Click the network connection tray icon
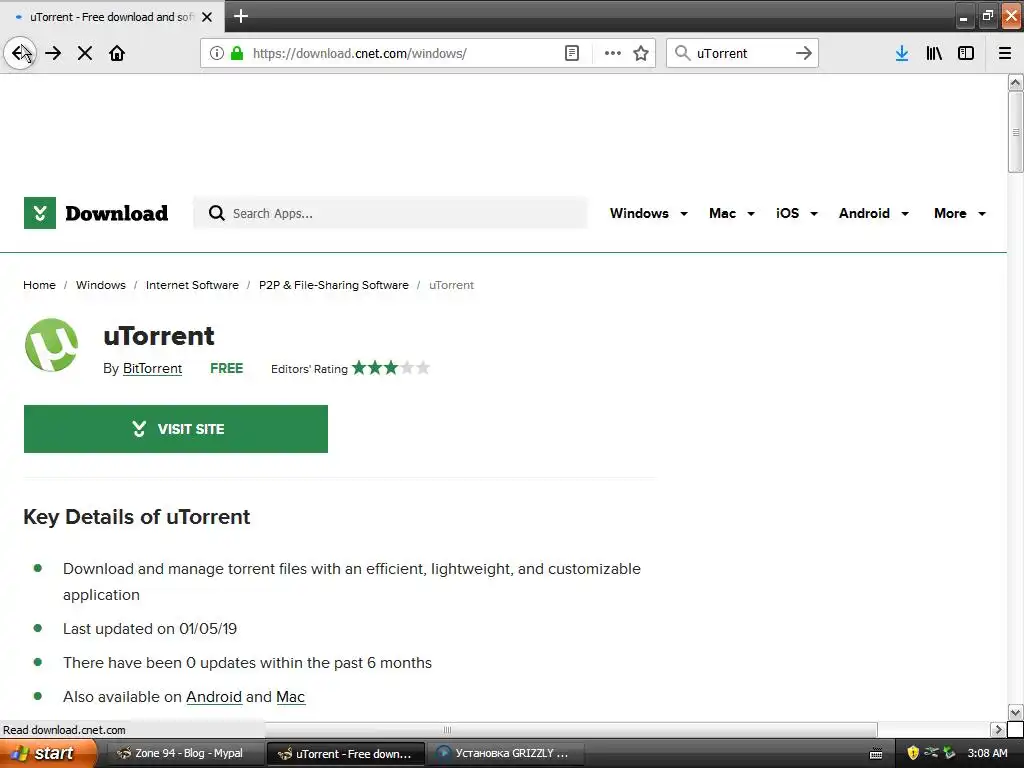 point(931,752)
